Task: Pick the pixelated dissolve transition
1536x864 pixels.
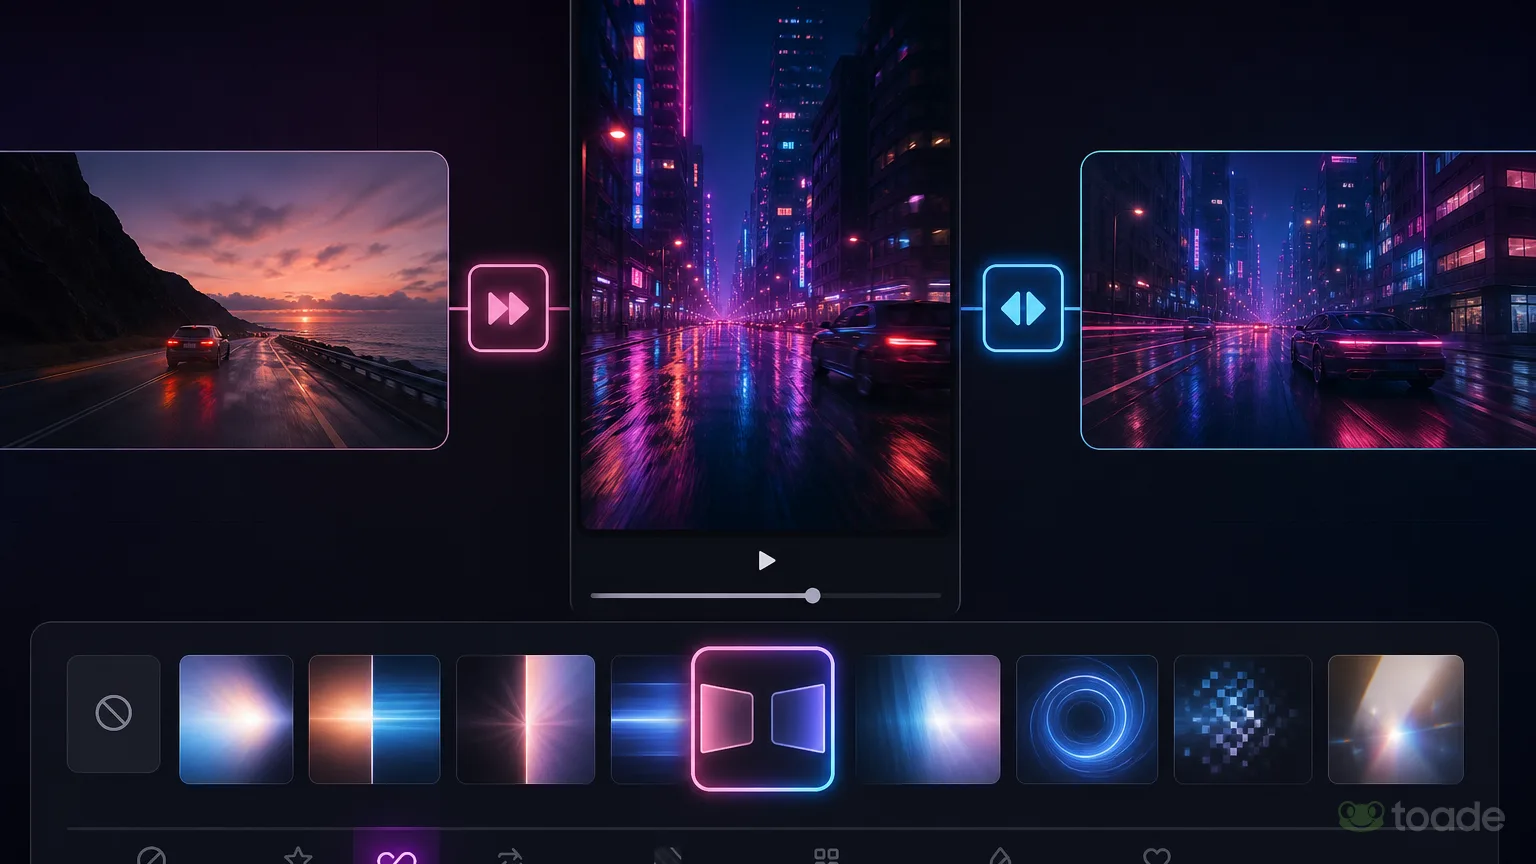Action: [x=1242, y=719]
